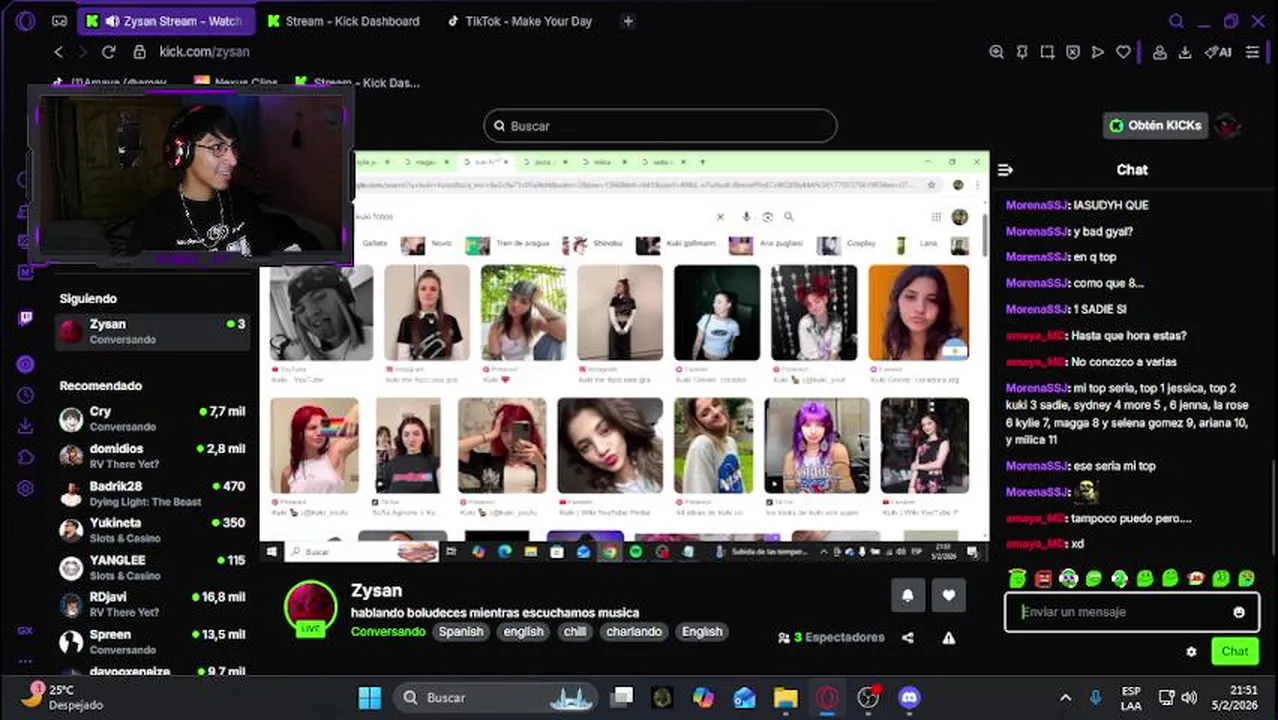Click Zysan's live profile avatar
The height and width of the screenshot is (720, 1278).
coord(310,608)
